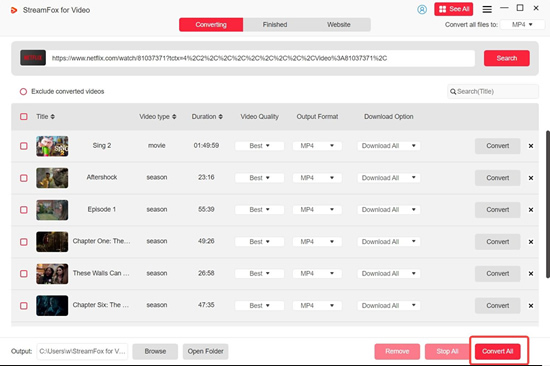Image resolution: width=550 pixels, height=366 pixels.
Task: Expand Download All dropdown for Episode 1
Action: tap(389, 210)
